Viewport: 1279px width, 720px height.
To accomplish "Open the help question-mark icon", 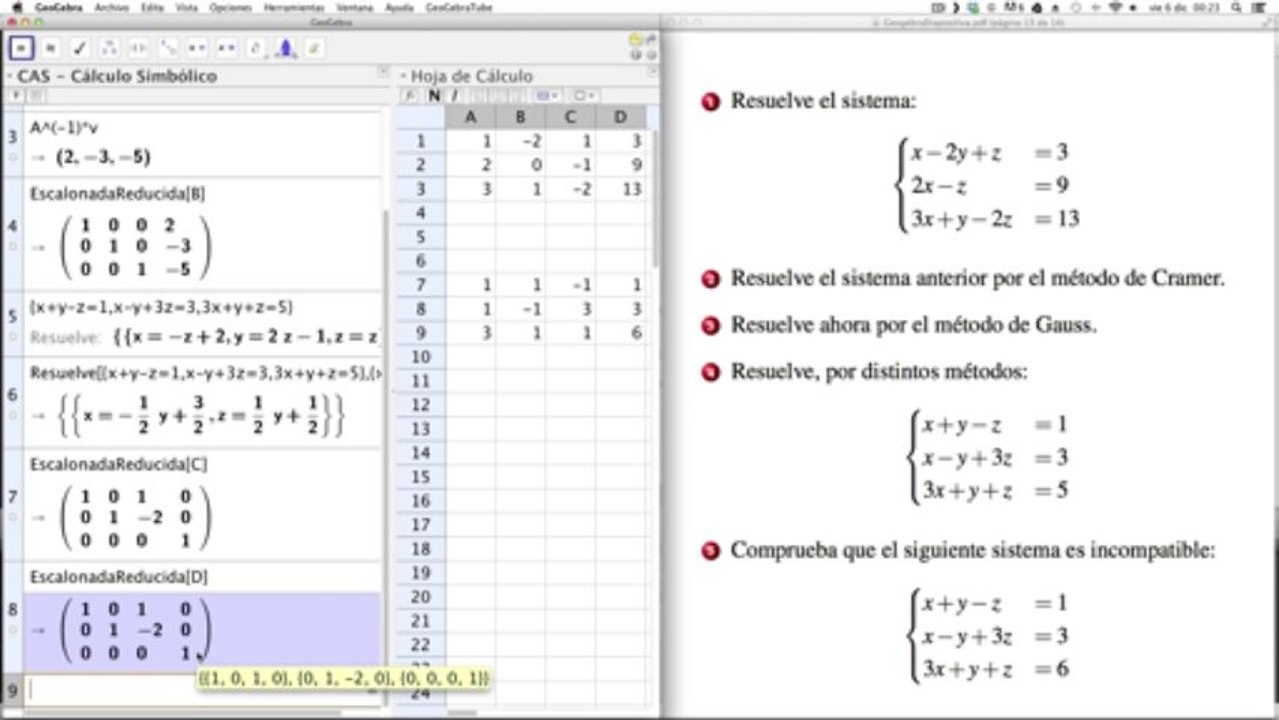I will tap(636, 55).
